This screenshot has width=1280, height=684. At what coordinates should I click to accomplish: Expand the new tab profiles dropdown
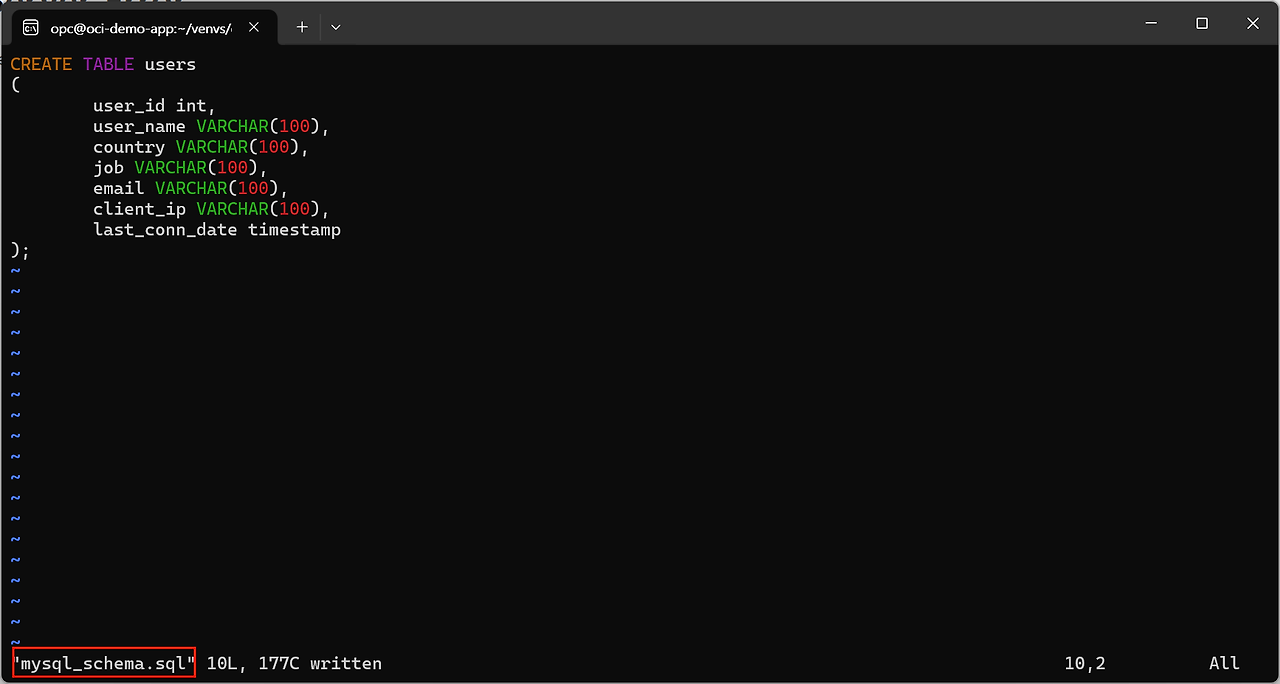point(336,27)
